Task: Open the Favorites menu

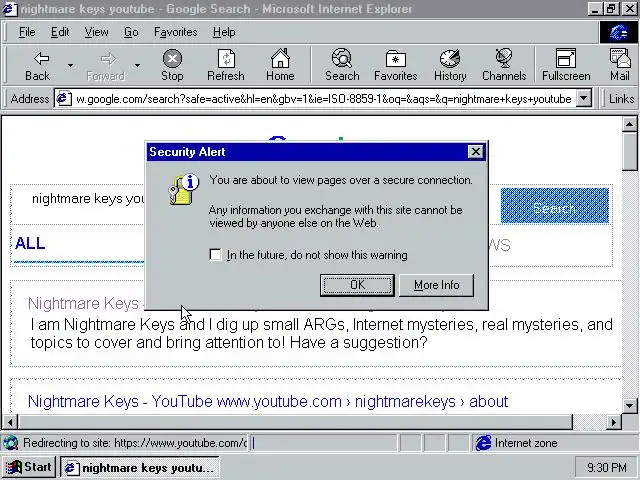Action: click(176, 32)
